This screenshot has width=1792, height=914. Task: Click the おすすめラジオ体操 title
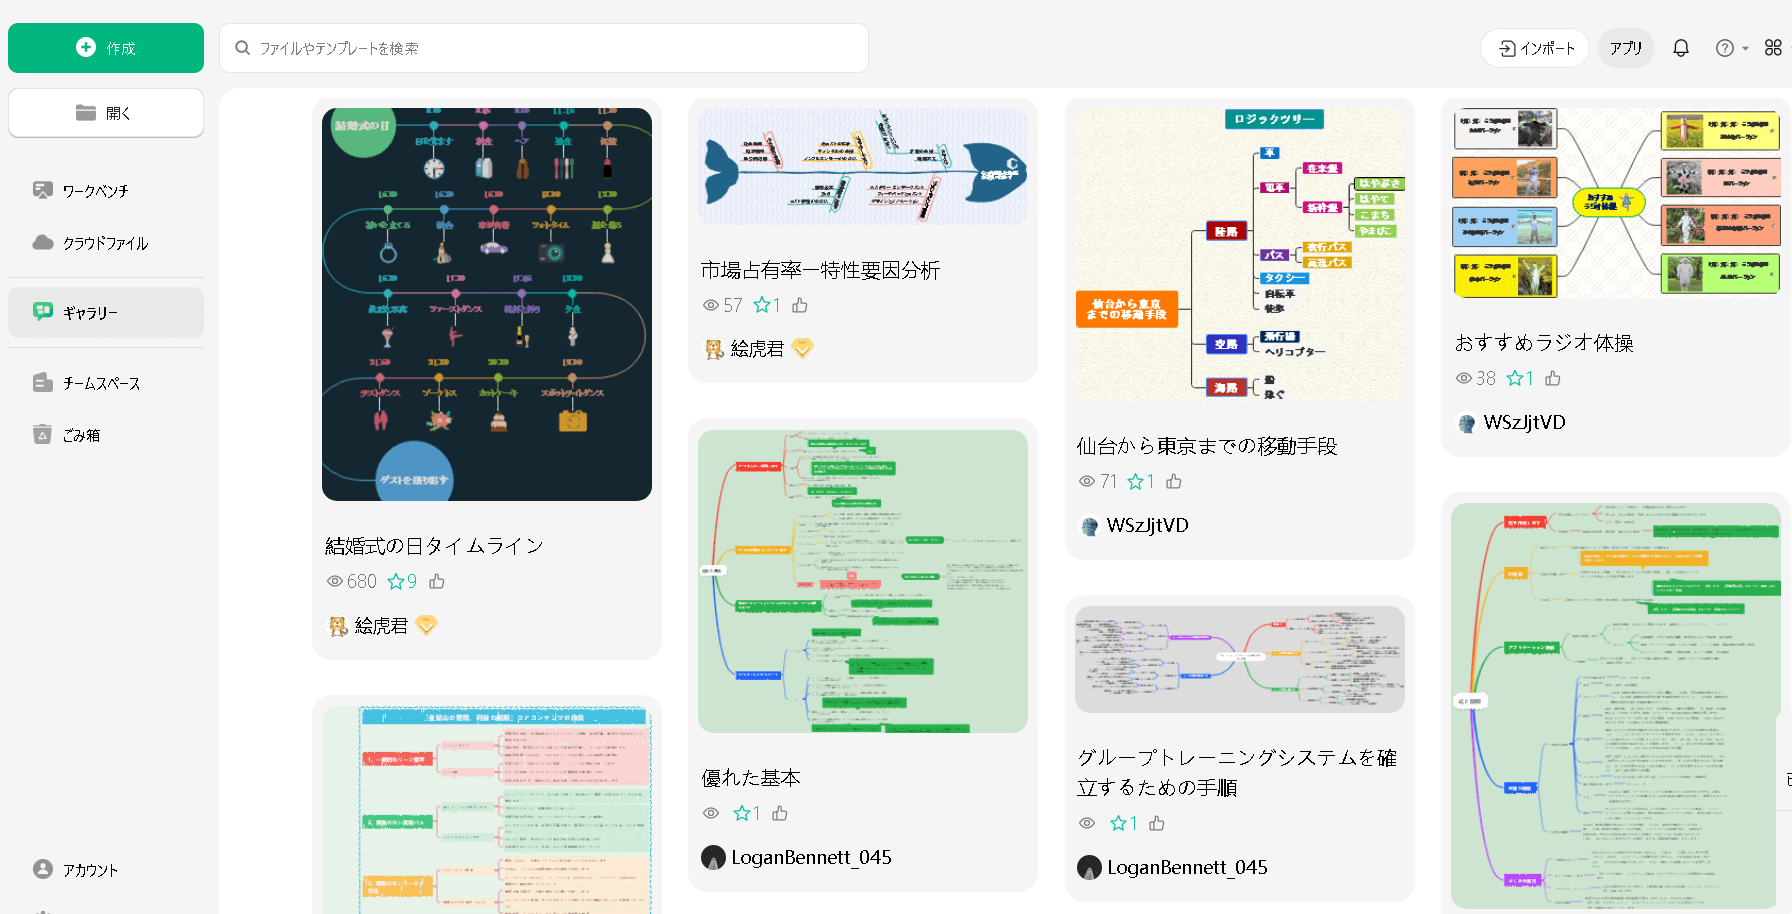click(x=1544, y=343)
